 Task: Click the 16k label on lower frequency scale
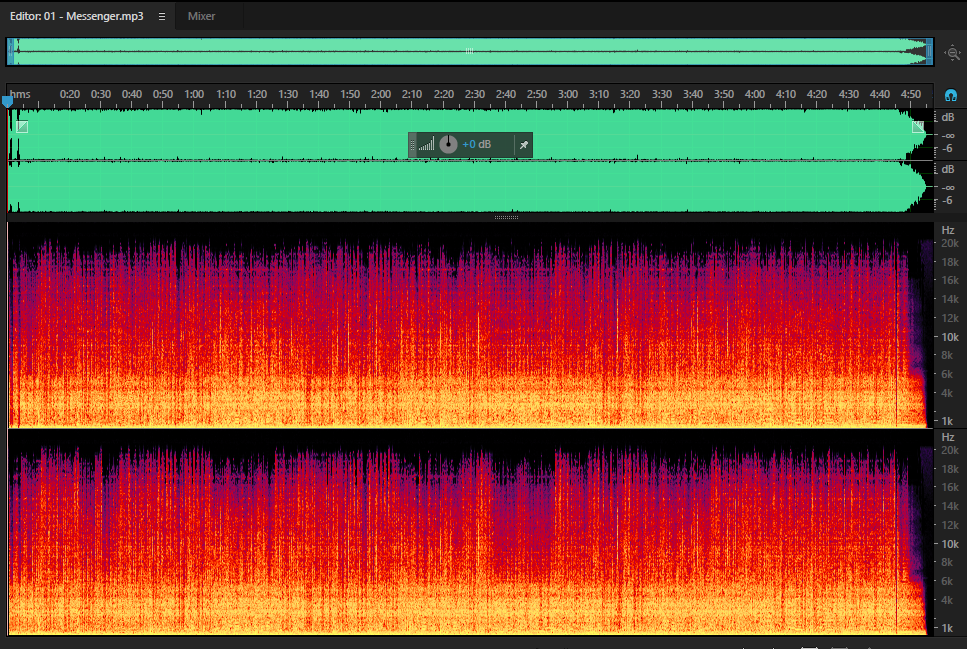pyautogui.click(x=950, y=487)
